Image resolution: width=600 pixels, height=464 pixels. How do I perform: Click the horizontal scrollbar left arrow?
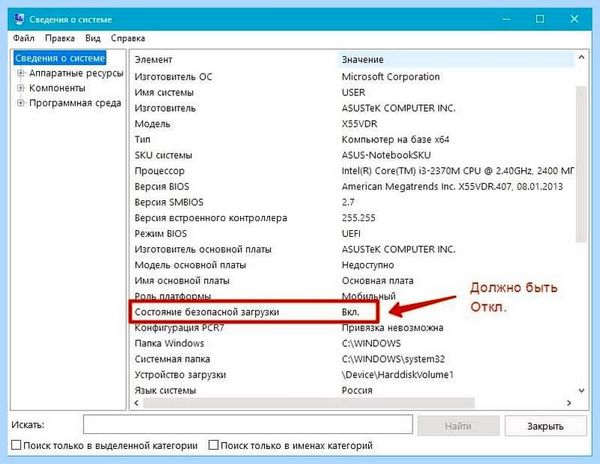pyautogui.click(x=137, y=403)
